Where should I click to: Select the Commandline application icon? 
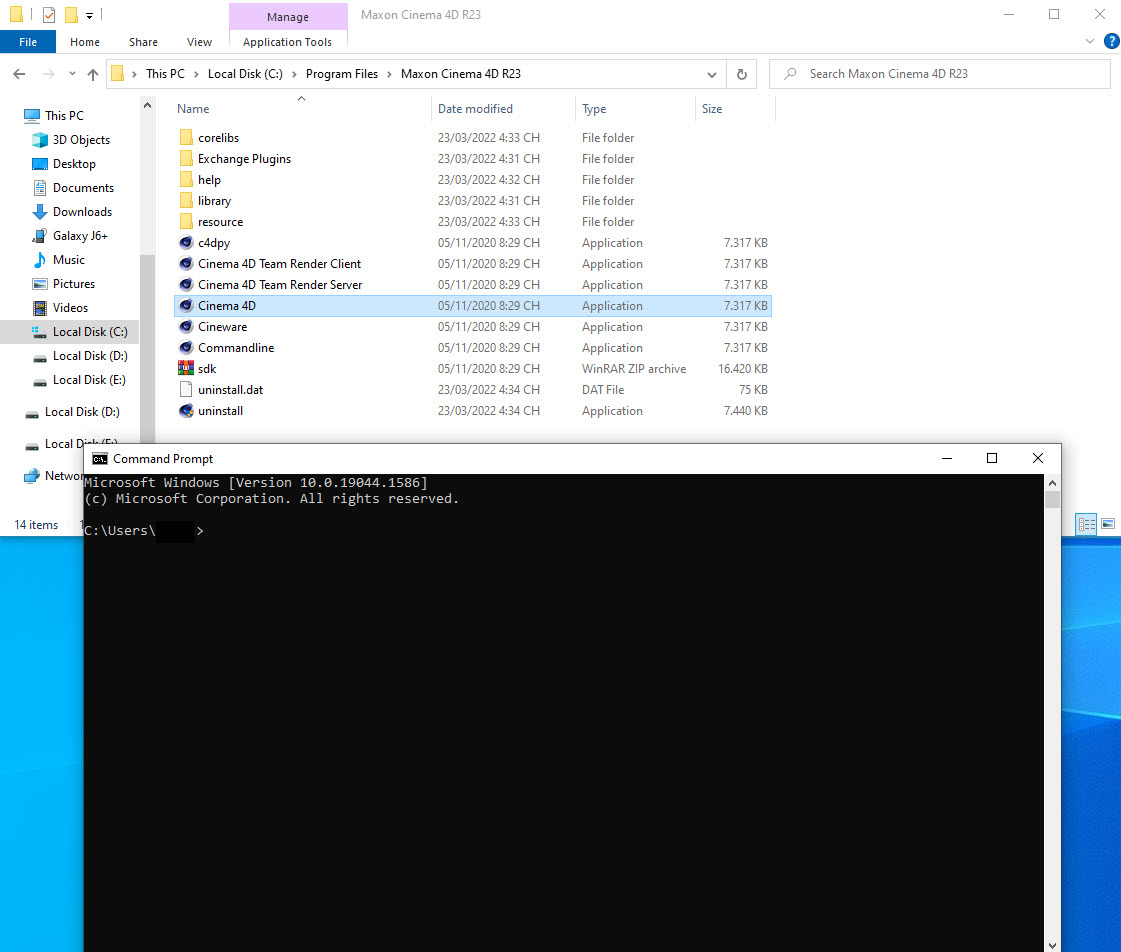coord(186,347)
